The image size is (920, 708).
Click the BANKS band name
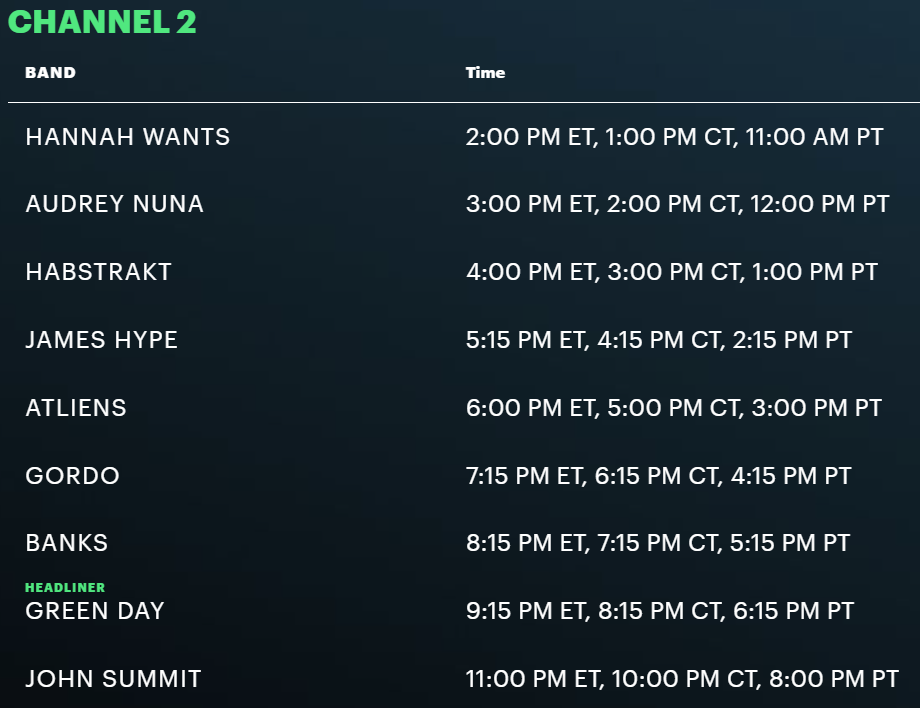point(67,543)
